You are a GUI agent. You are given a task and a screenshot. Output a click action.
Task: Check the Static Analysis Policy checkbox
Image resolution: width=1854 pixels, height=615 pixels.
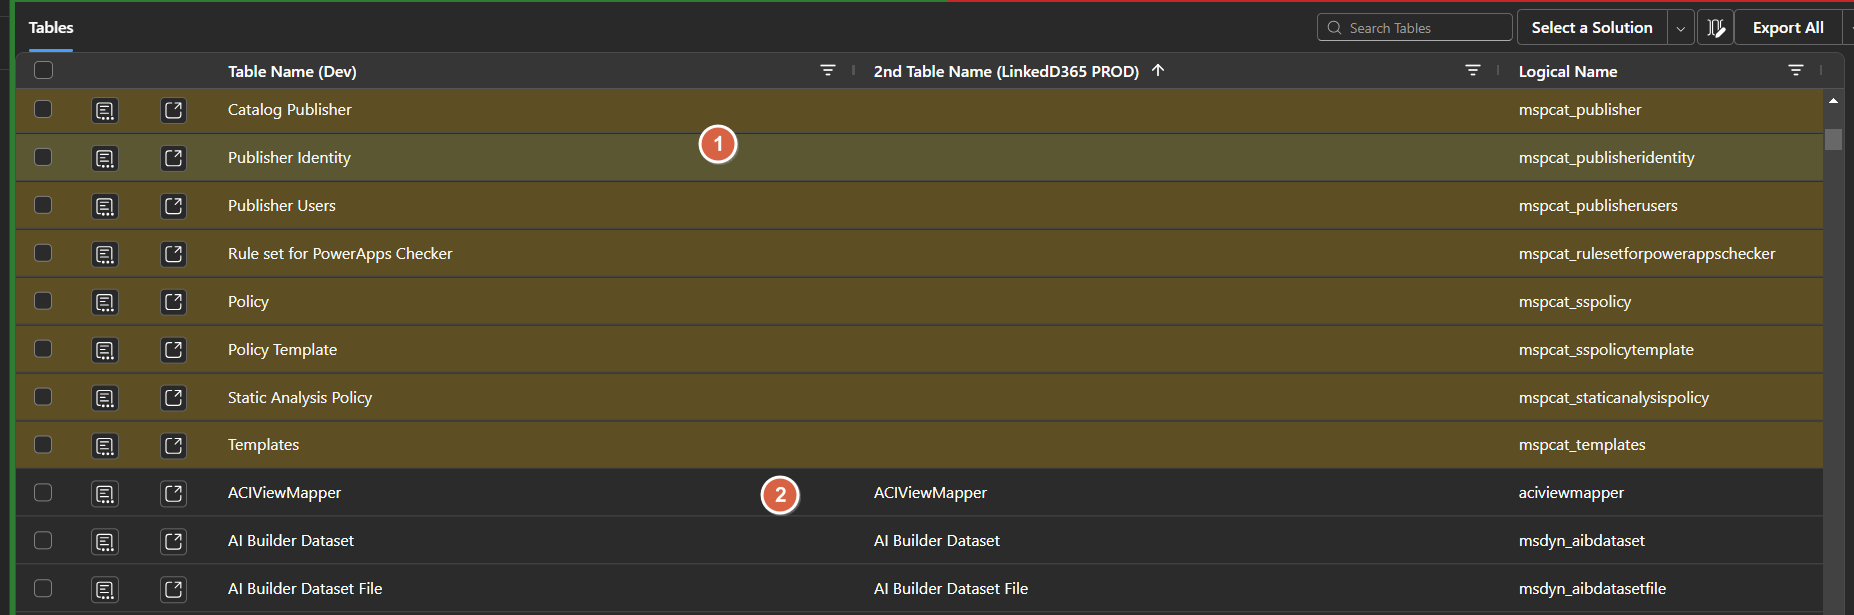(x=43, y=397)
